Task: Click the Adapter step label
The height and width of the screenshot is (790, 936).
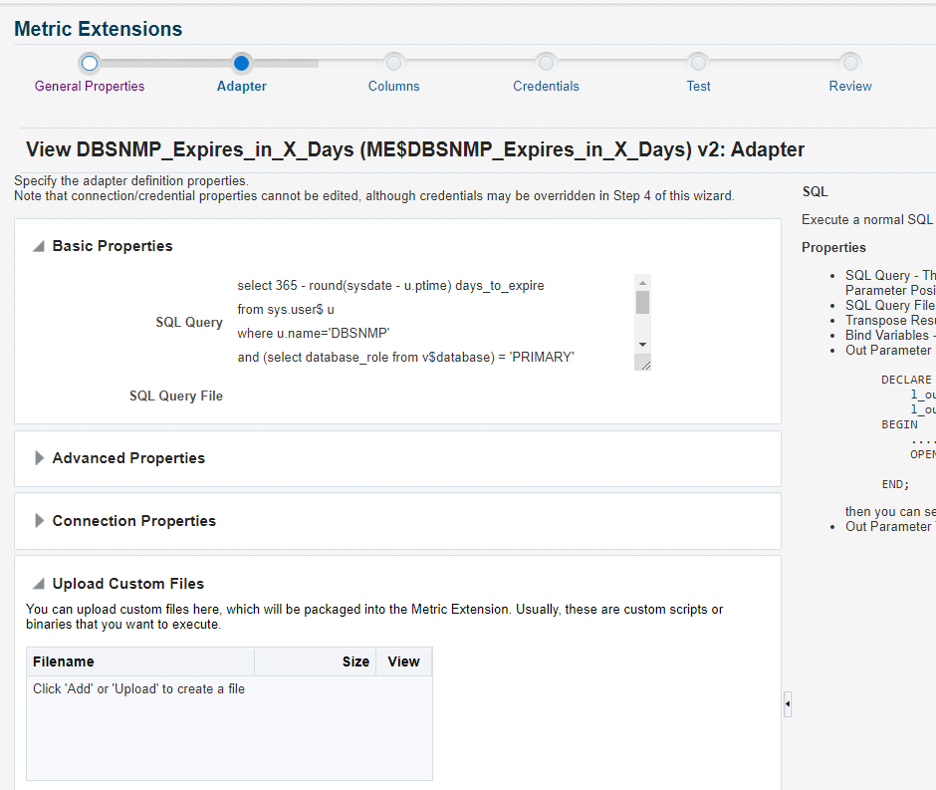Action: tap(242, 86)
